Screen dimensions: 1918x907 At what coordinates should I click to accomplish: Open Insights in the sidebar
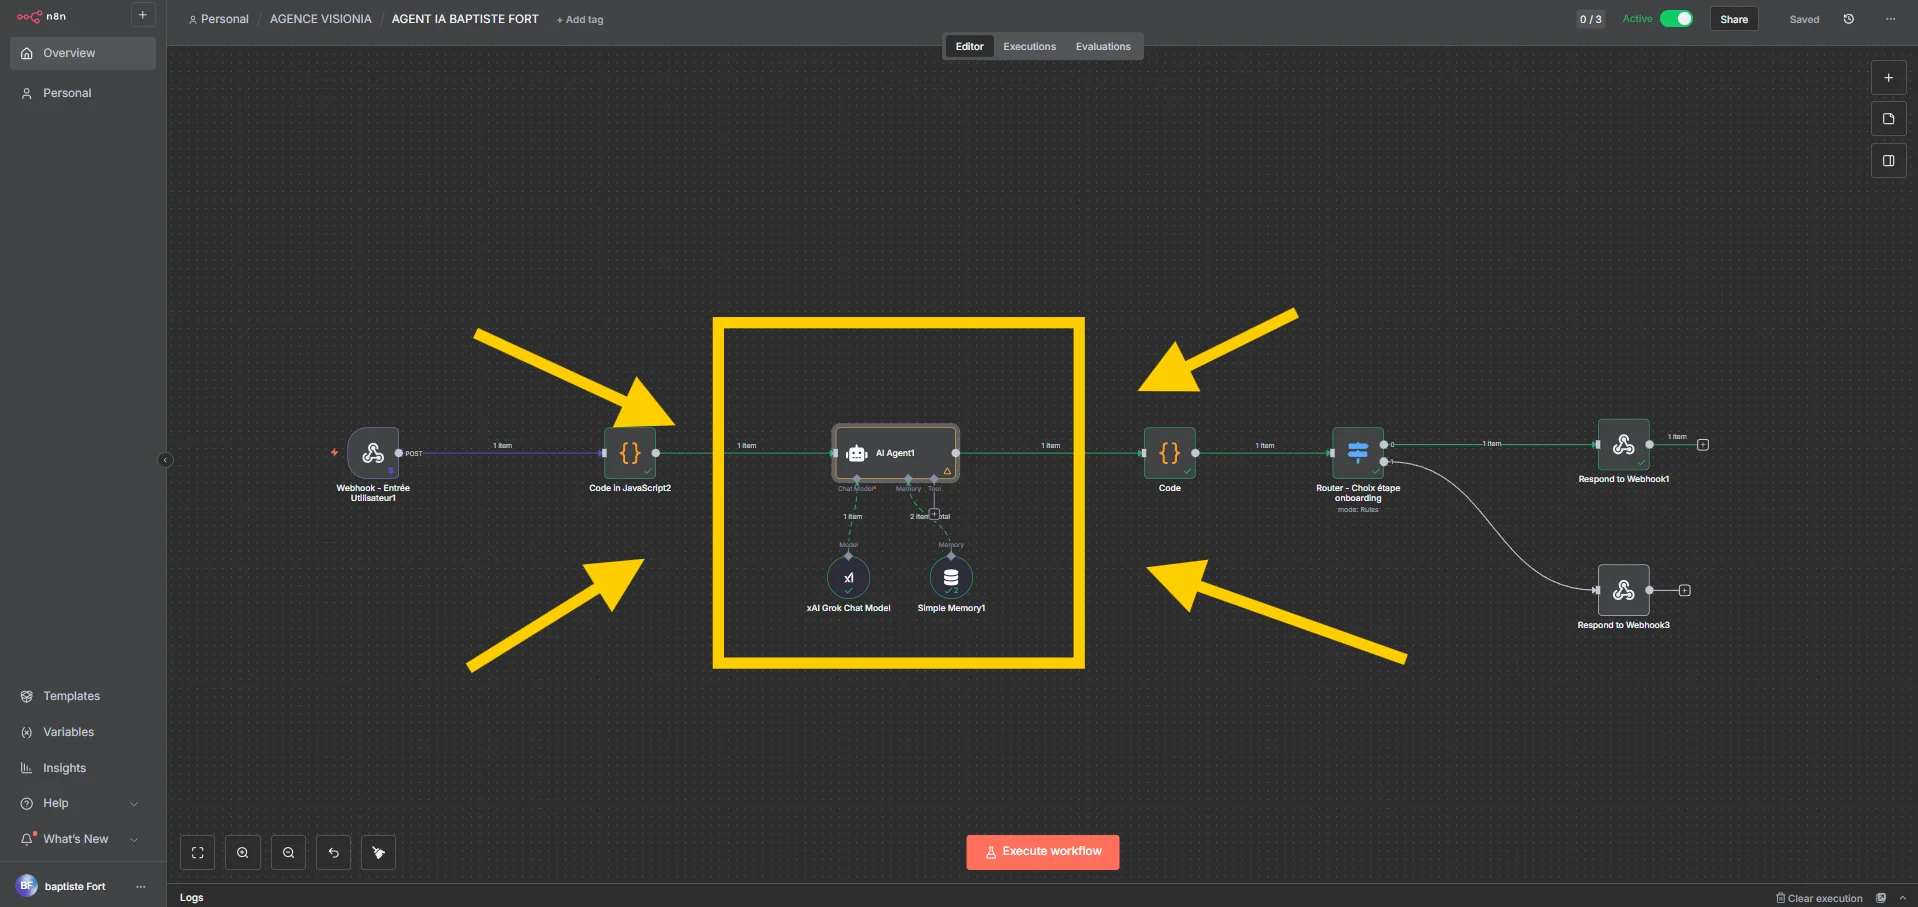click(83, 768)
